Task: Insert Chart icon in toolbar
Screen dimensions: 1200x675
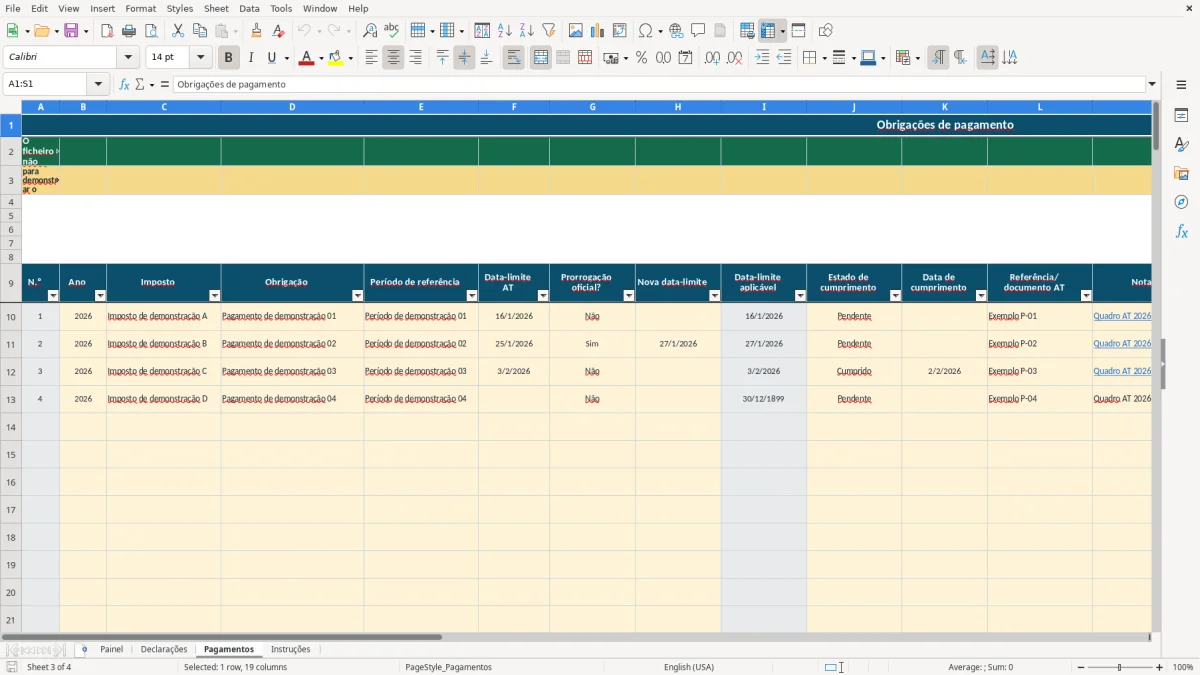Action: 598,31
